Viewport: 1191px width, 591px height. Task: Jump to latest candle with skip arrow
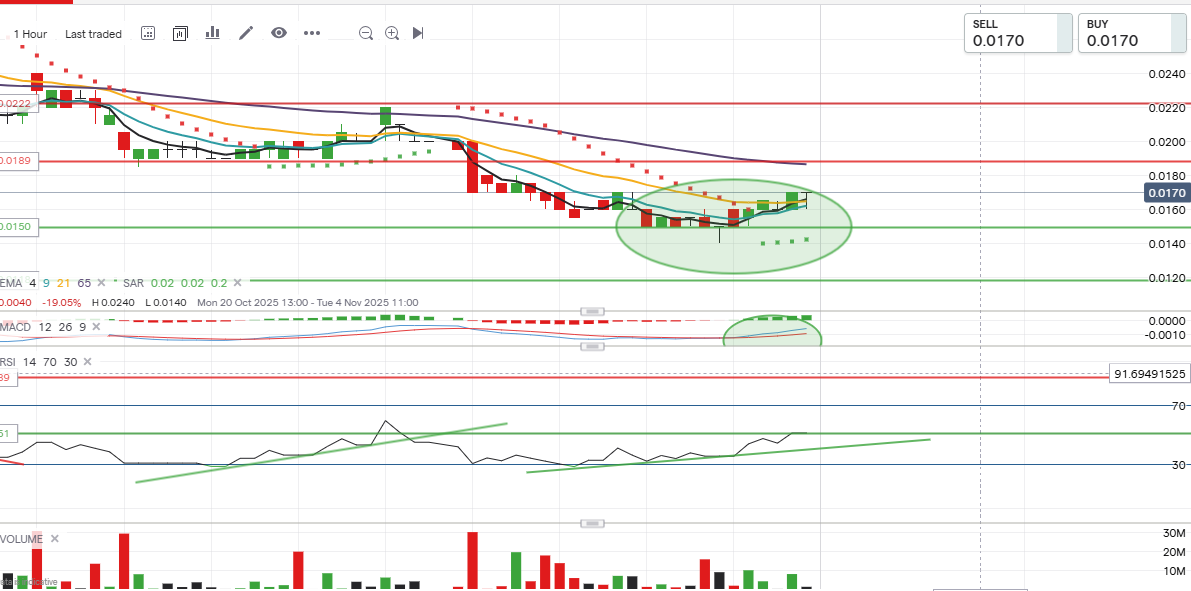[x=418, y=33]
